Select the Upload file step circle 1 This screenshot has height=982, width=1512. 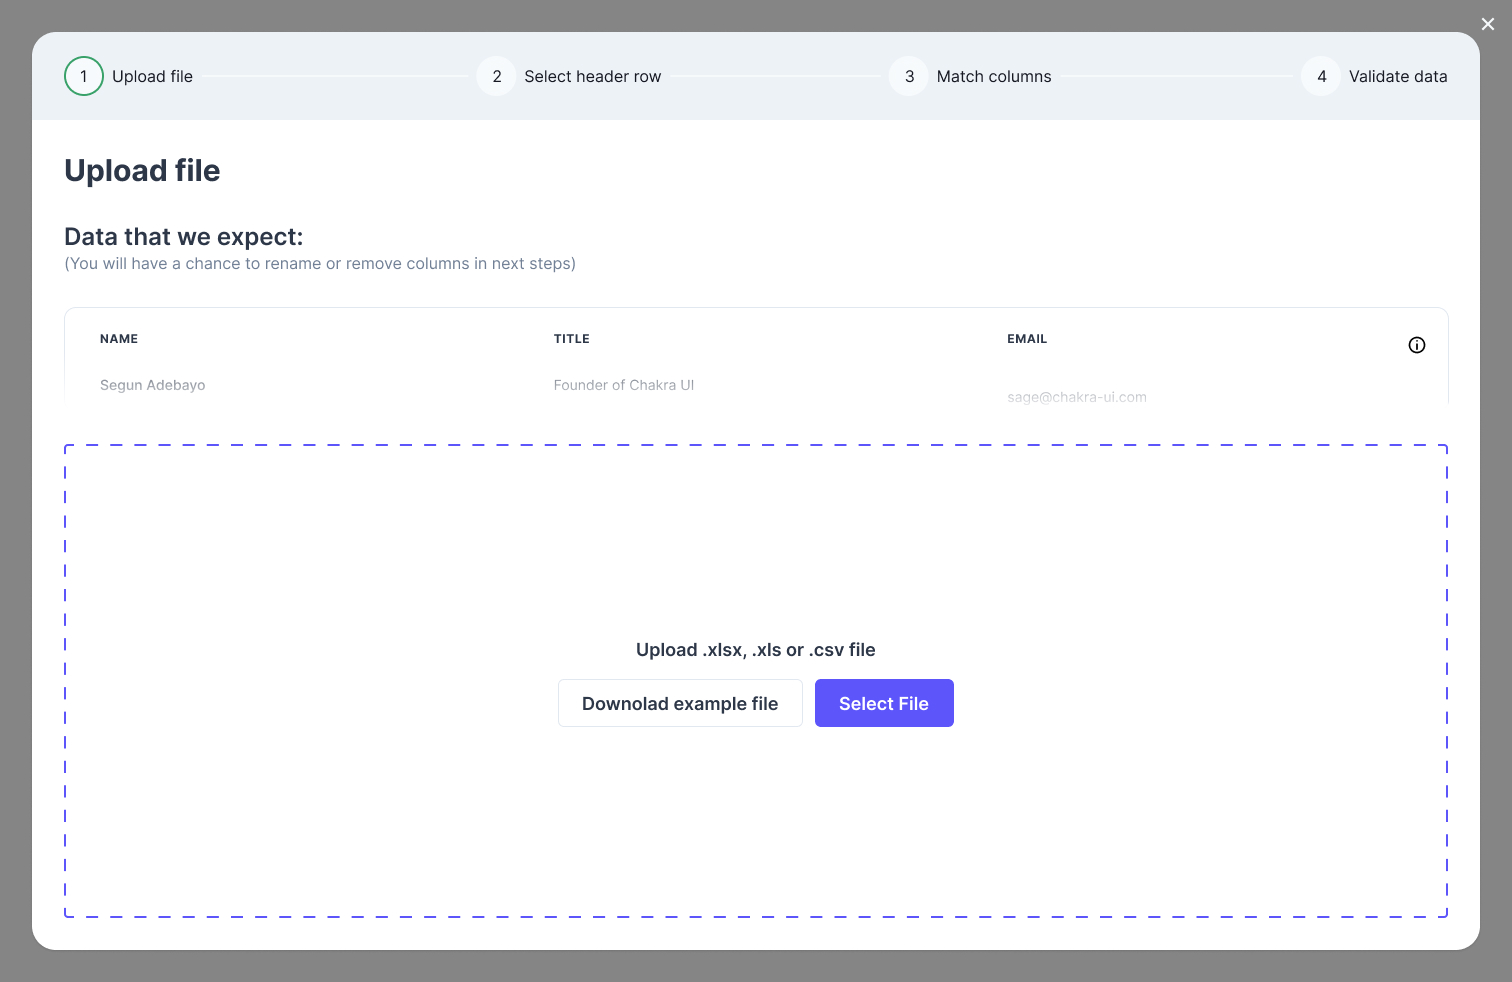[84, 76]
